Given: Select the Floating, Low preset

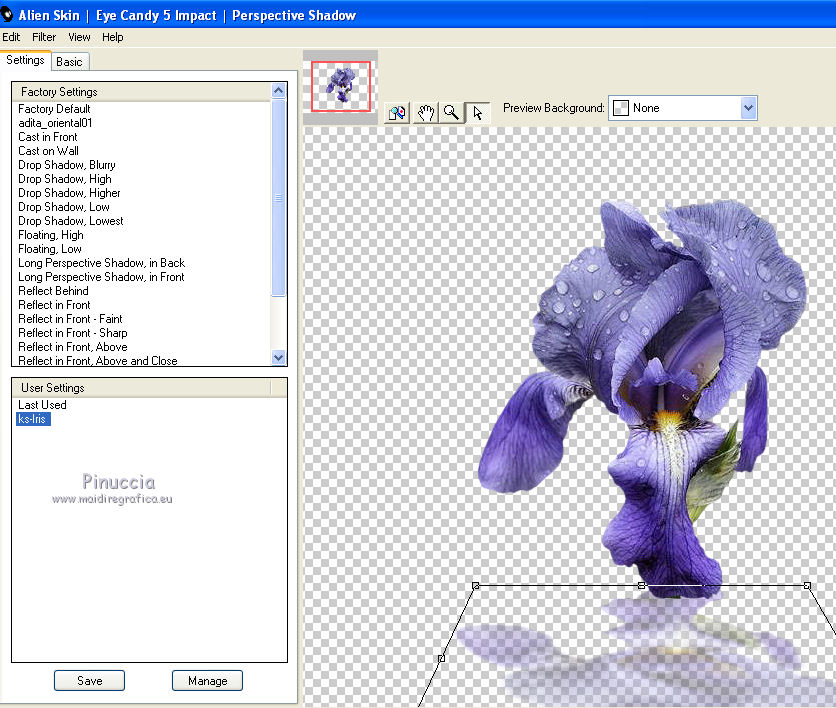Looking at the screenshot, I should (50, 249).
